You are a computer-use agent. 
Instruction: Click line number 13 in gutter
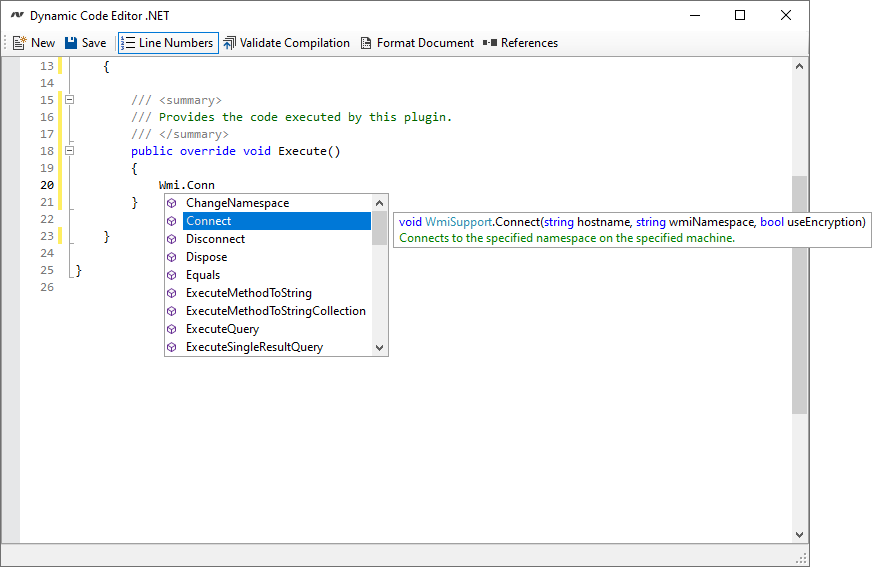click(x=47, y=66)
